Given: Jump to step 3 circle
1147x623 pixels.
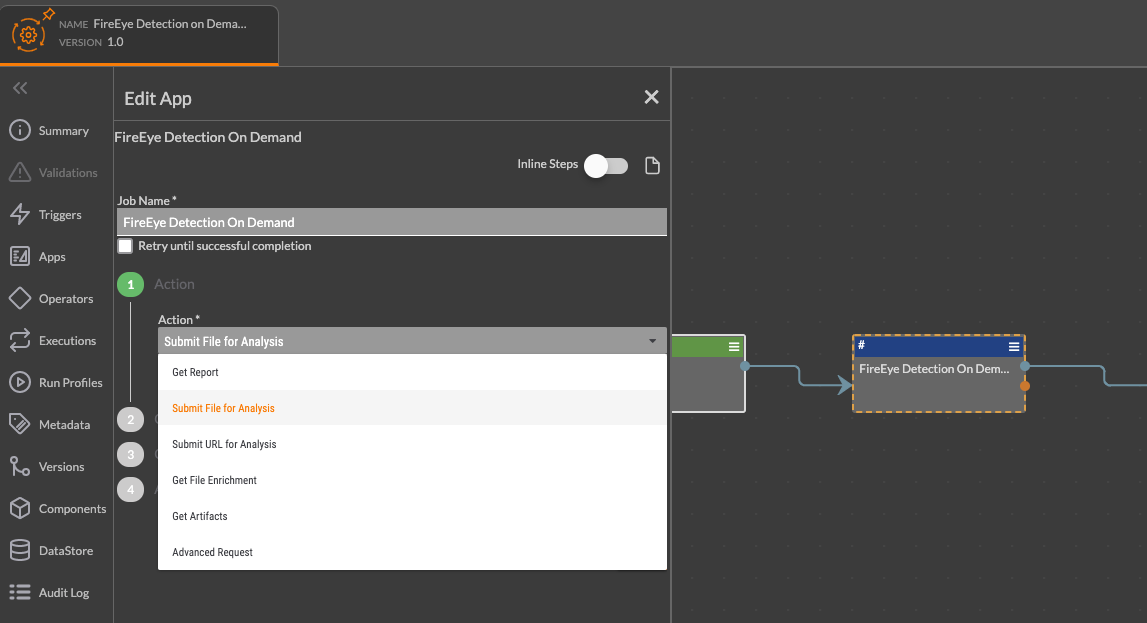Looking at the screenshot, I should click(x=131, y=454).
